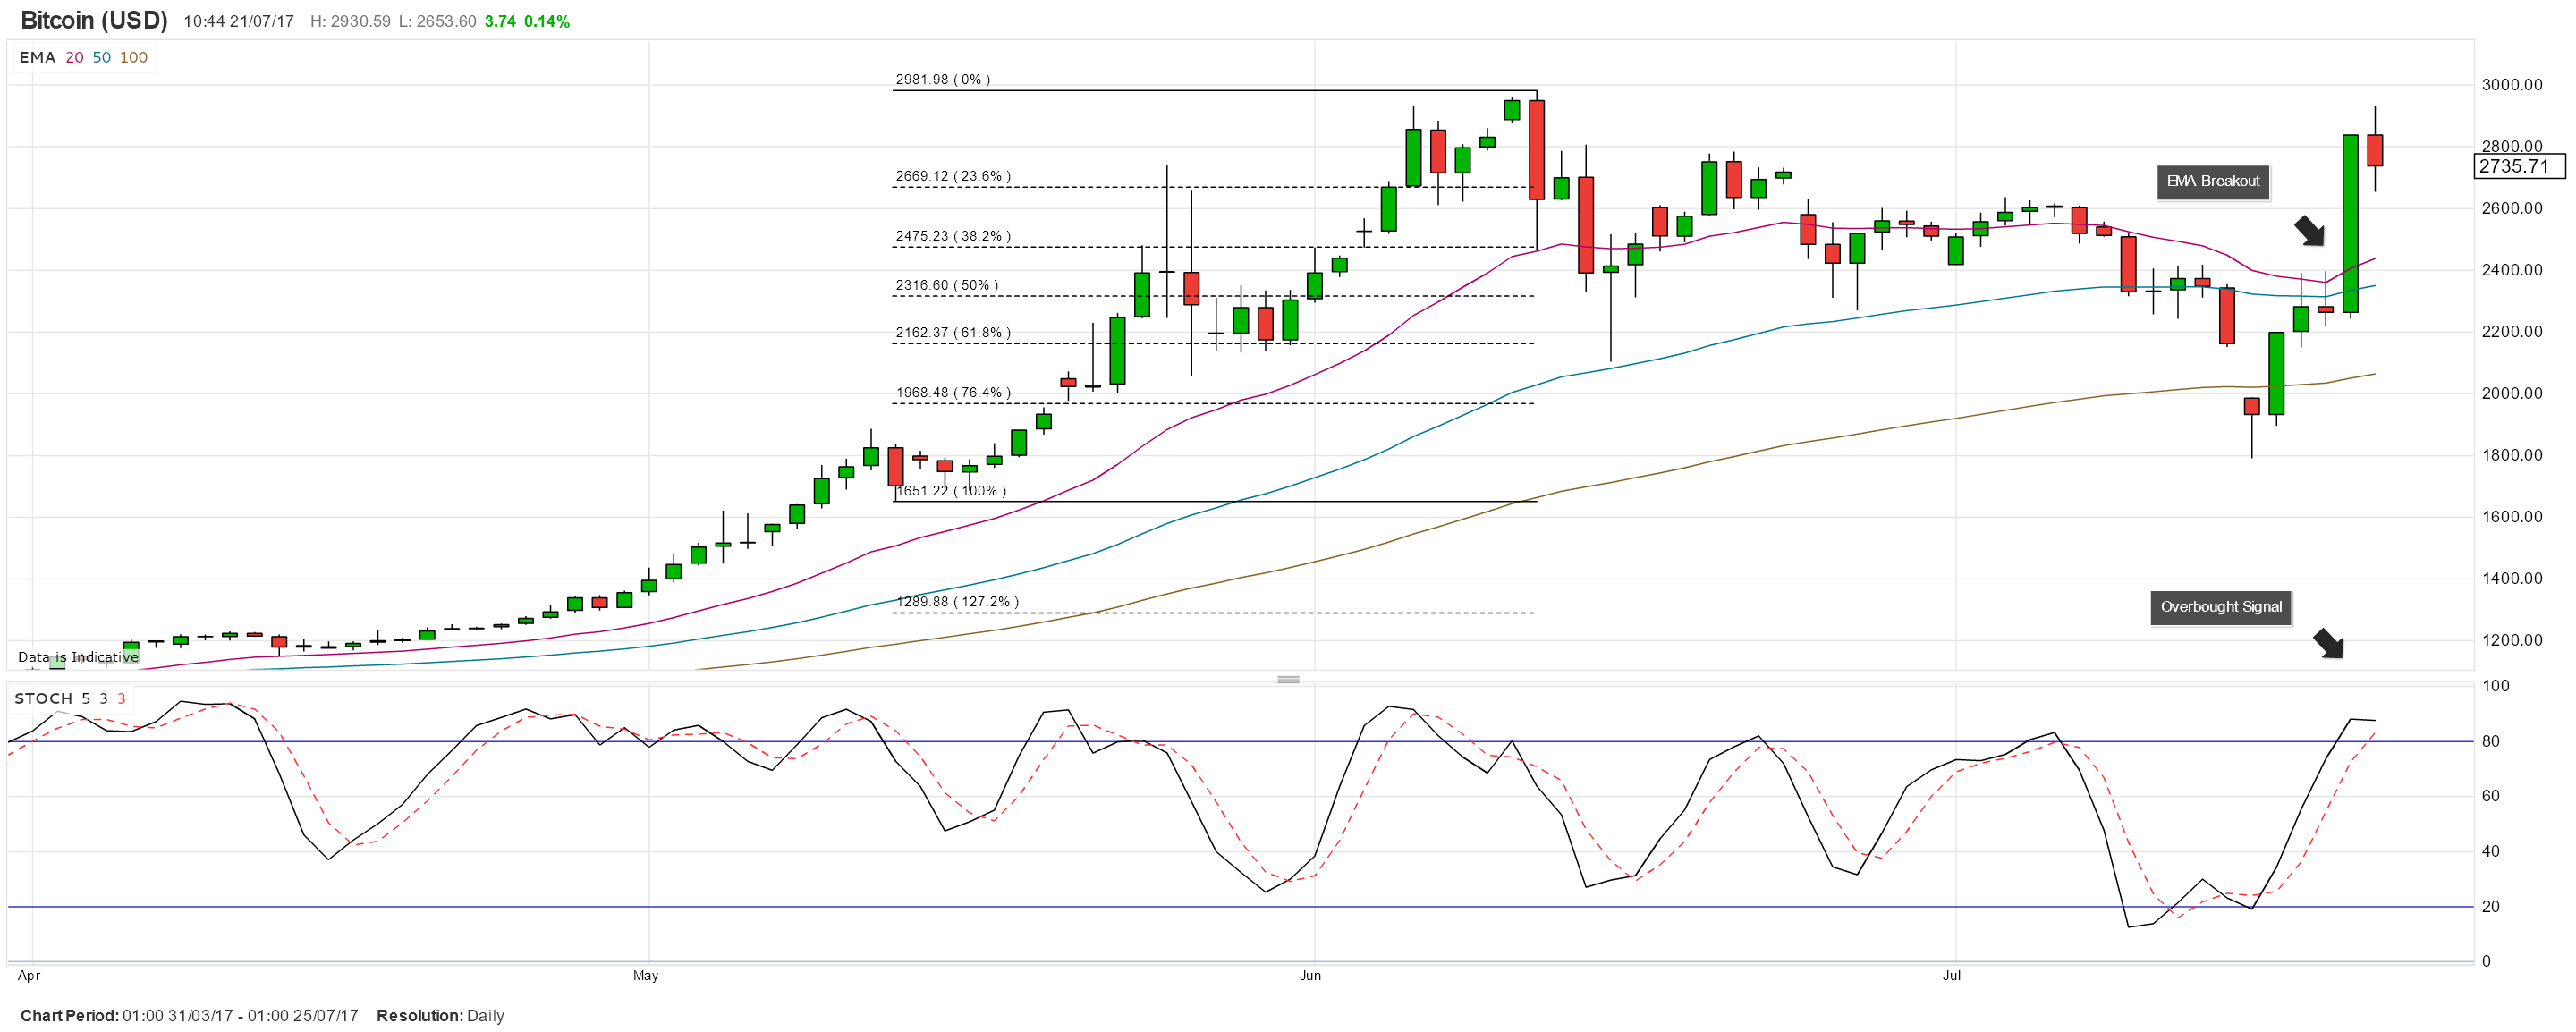The height and width of the screenshot is (1032, 2576).
Task: Click the Data is Indicative notice
Action: (x=78, y=657)
